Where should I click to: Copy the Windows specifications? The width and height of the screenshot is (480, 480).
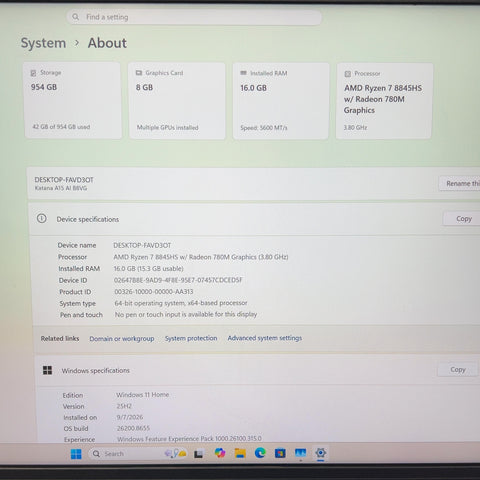tap(458, 369)
